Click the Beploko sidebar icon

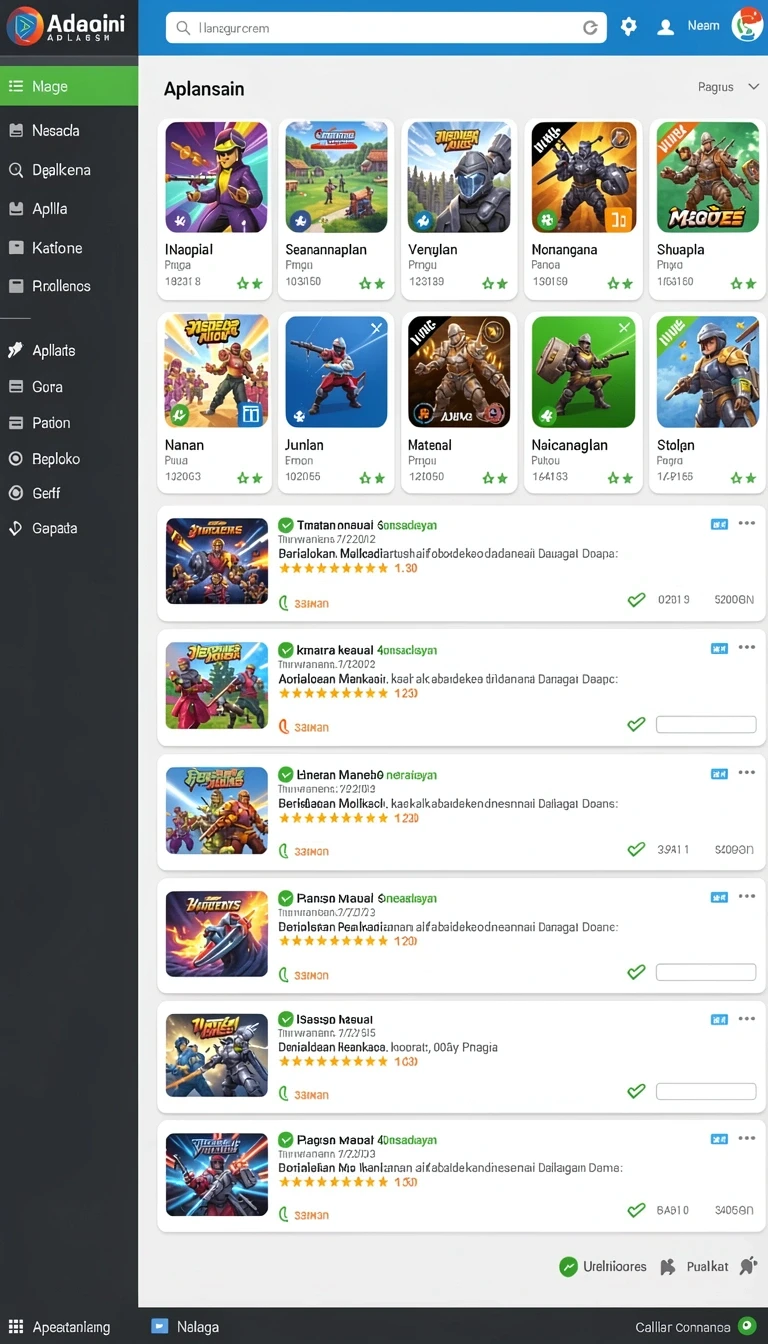(x=15, y=458)
